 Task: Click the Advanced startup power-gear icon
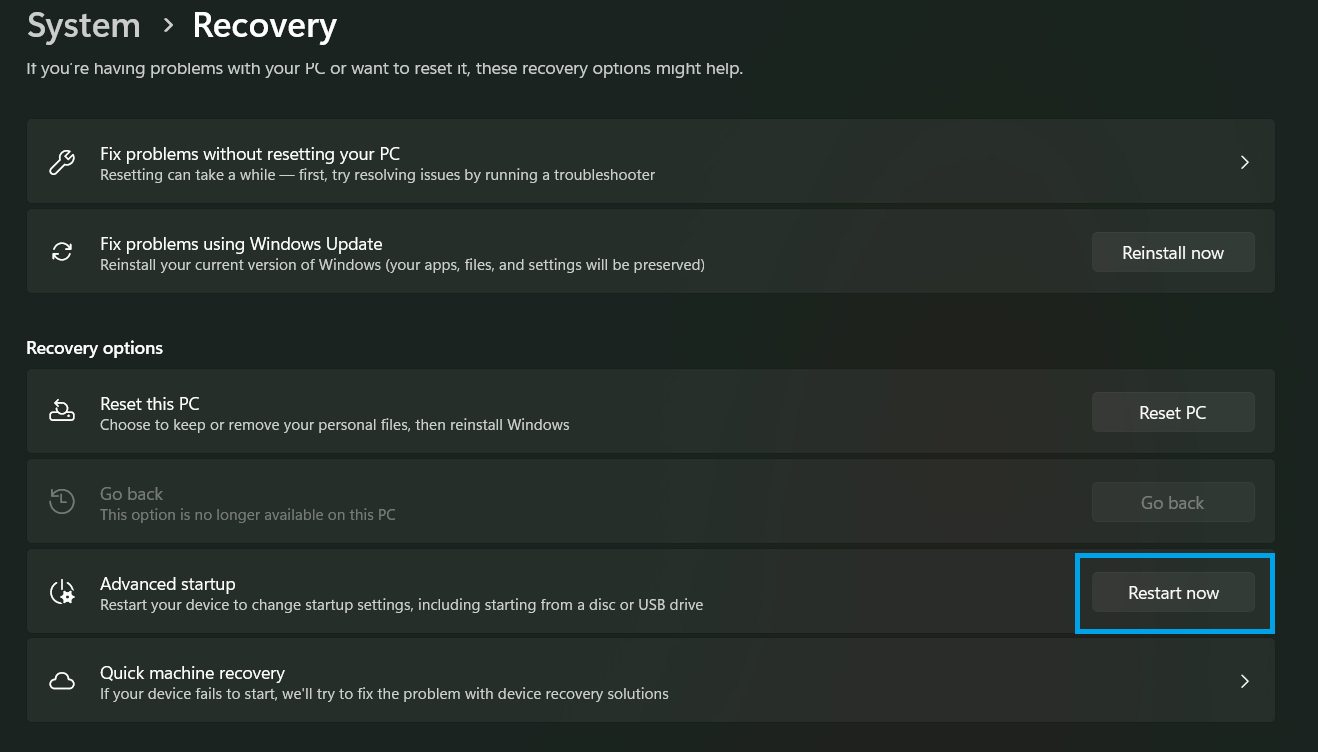[x=62, y=592]
